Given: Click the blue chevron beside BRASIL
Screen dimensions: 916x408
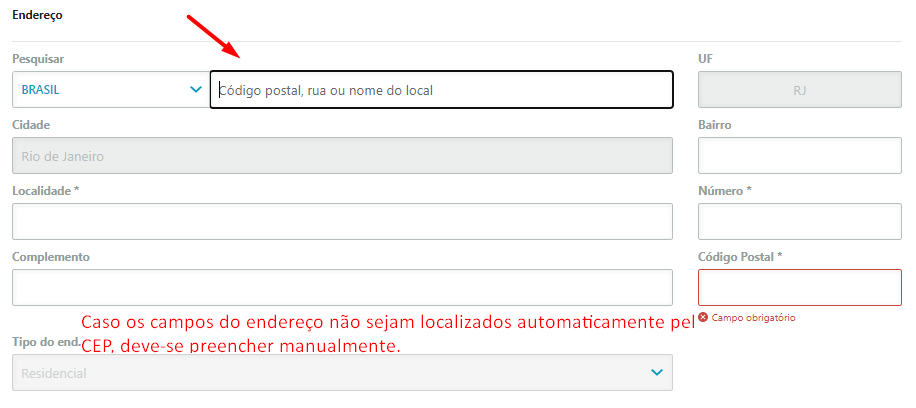Looking at the screenshot, I should click(196, 89).
